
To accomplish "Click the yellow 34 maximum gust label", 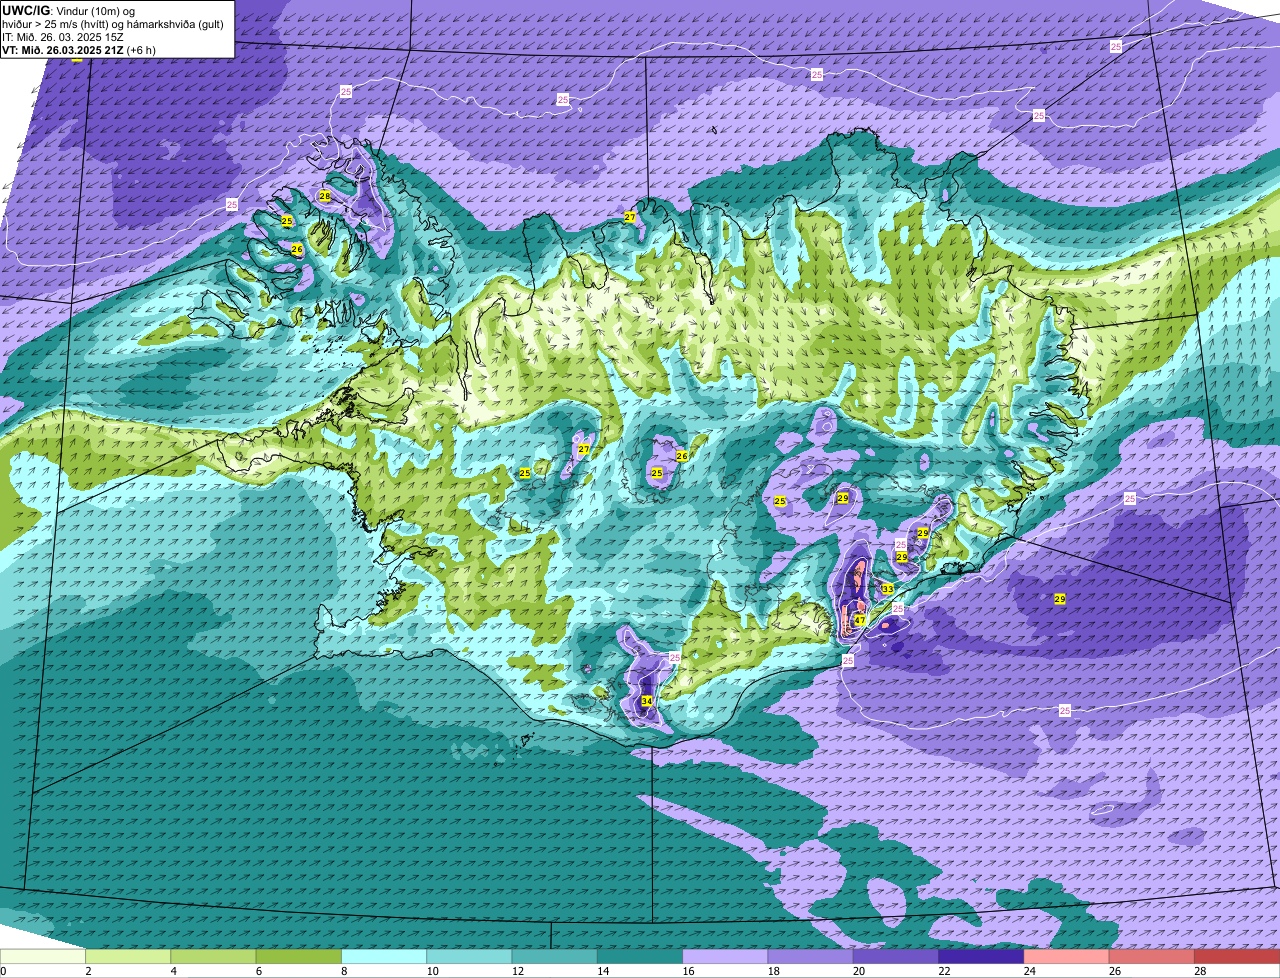I will coord(647,701).
